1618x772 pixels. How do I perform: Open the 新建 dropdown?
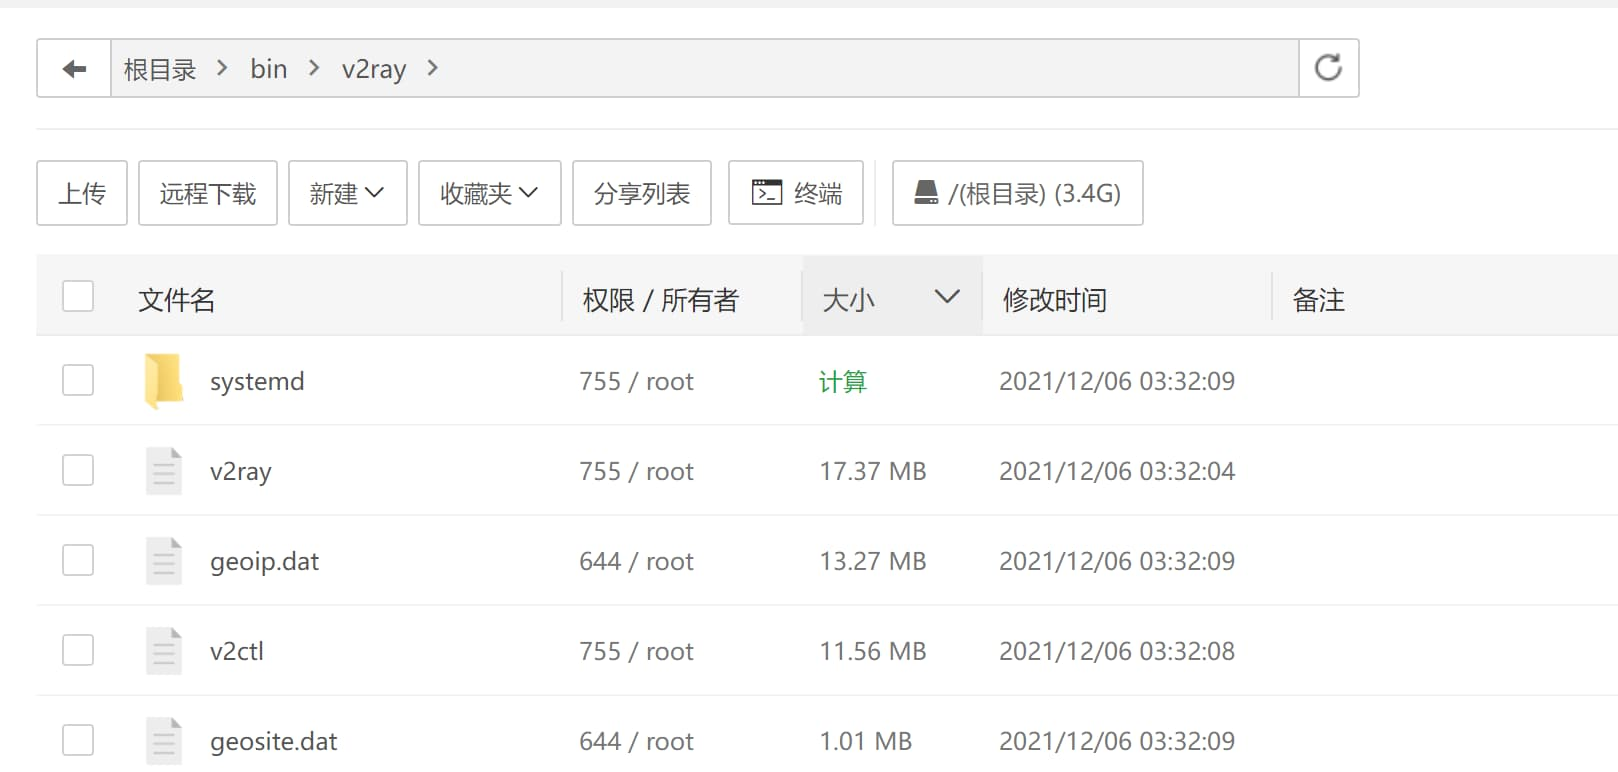point(348,193)
